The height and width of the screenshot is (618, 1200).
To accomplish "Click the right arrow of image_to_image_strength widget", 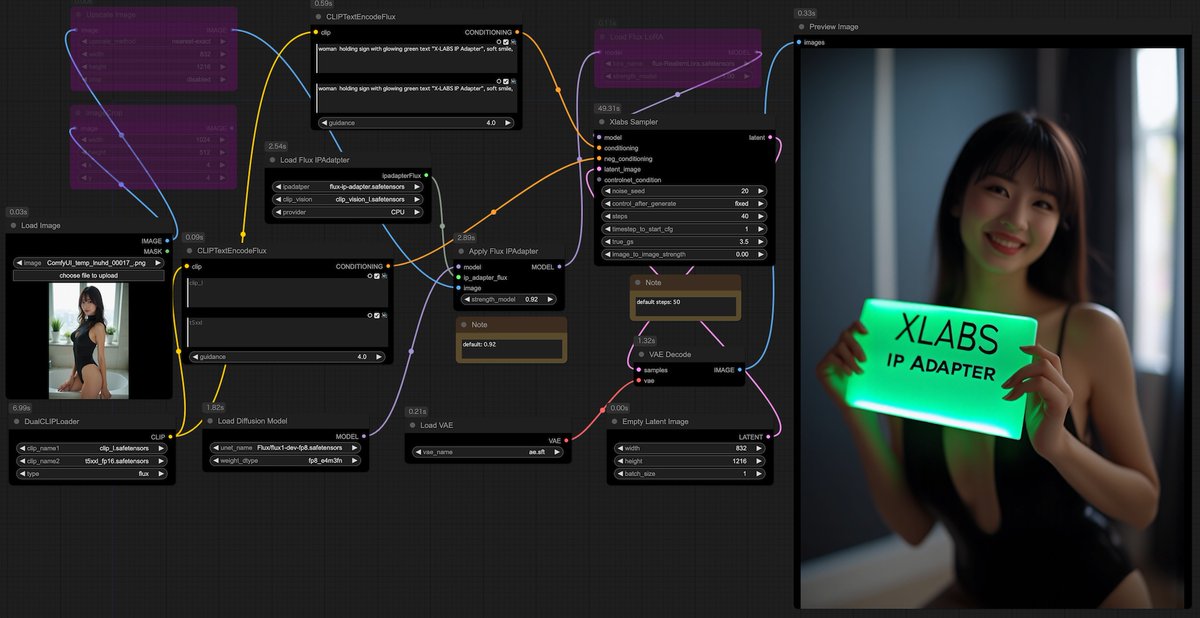I will coord(762,255).
